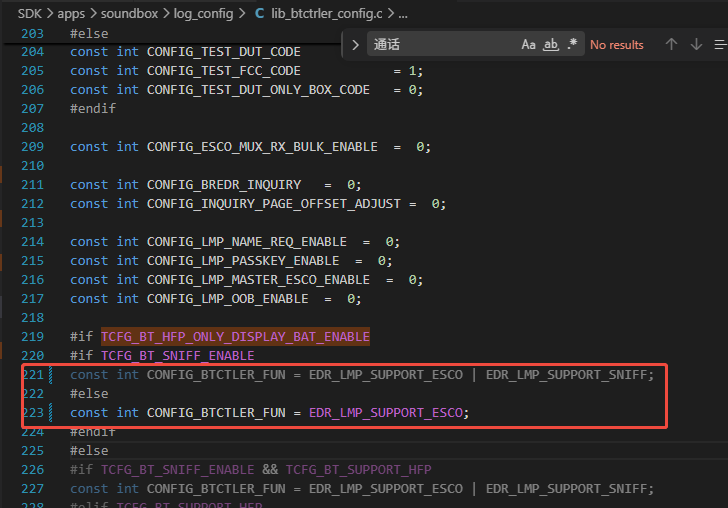Click the change marker beside line 223
This screenshot has width=728, height=508.
51,413
